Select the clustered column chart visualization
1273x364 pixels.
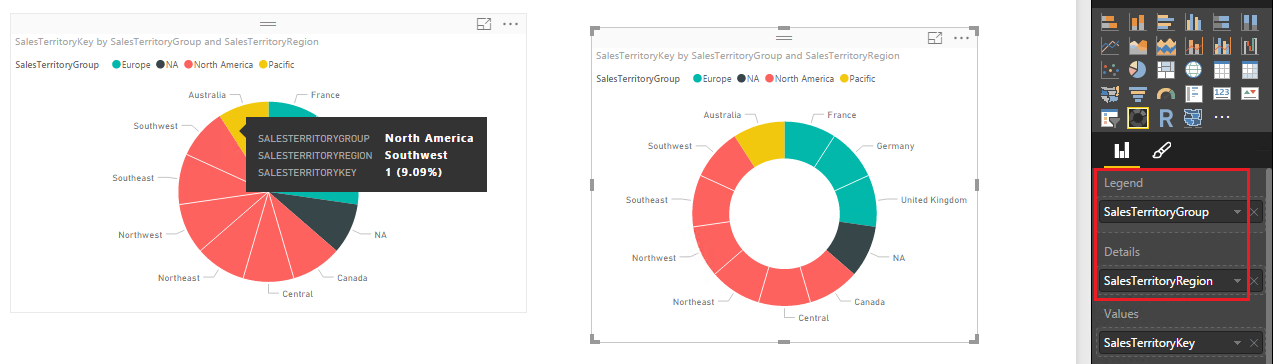[1193, 21]
